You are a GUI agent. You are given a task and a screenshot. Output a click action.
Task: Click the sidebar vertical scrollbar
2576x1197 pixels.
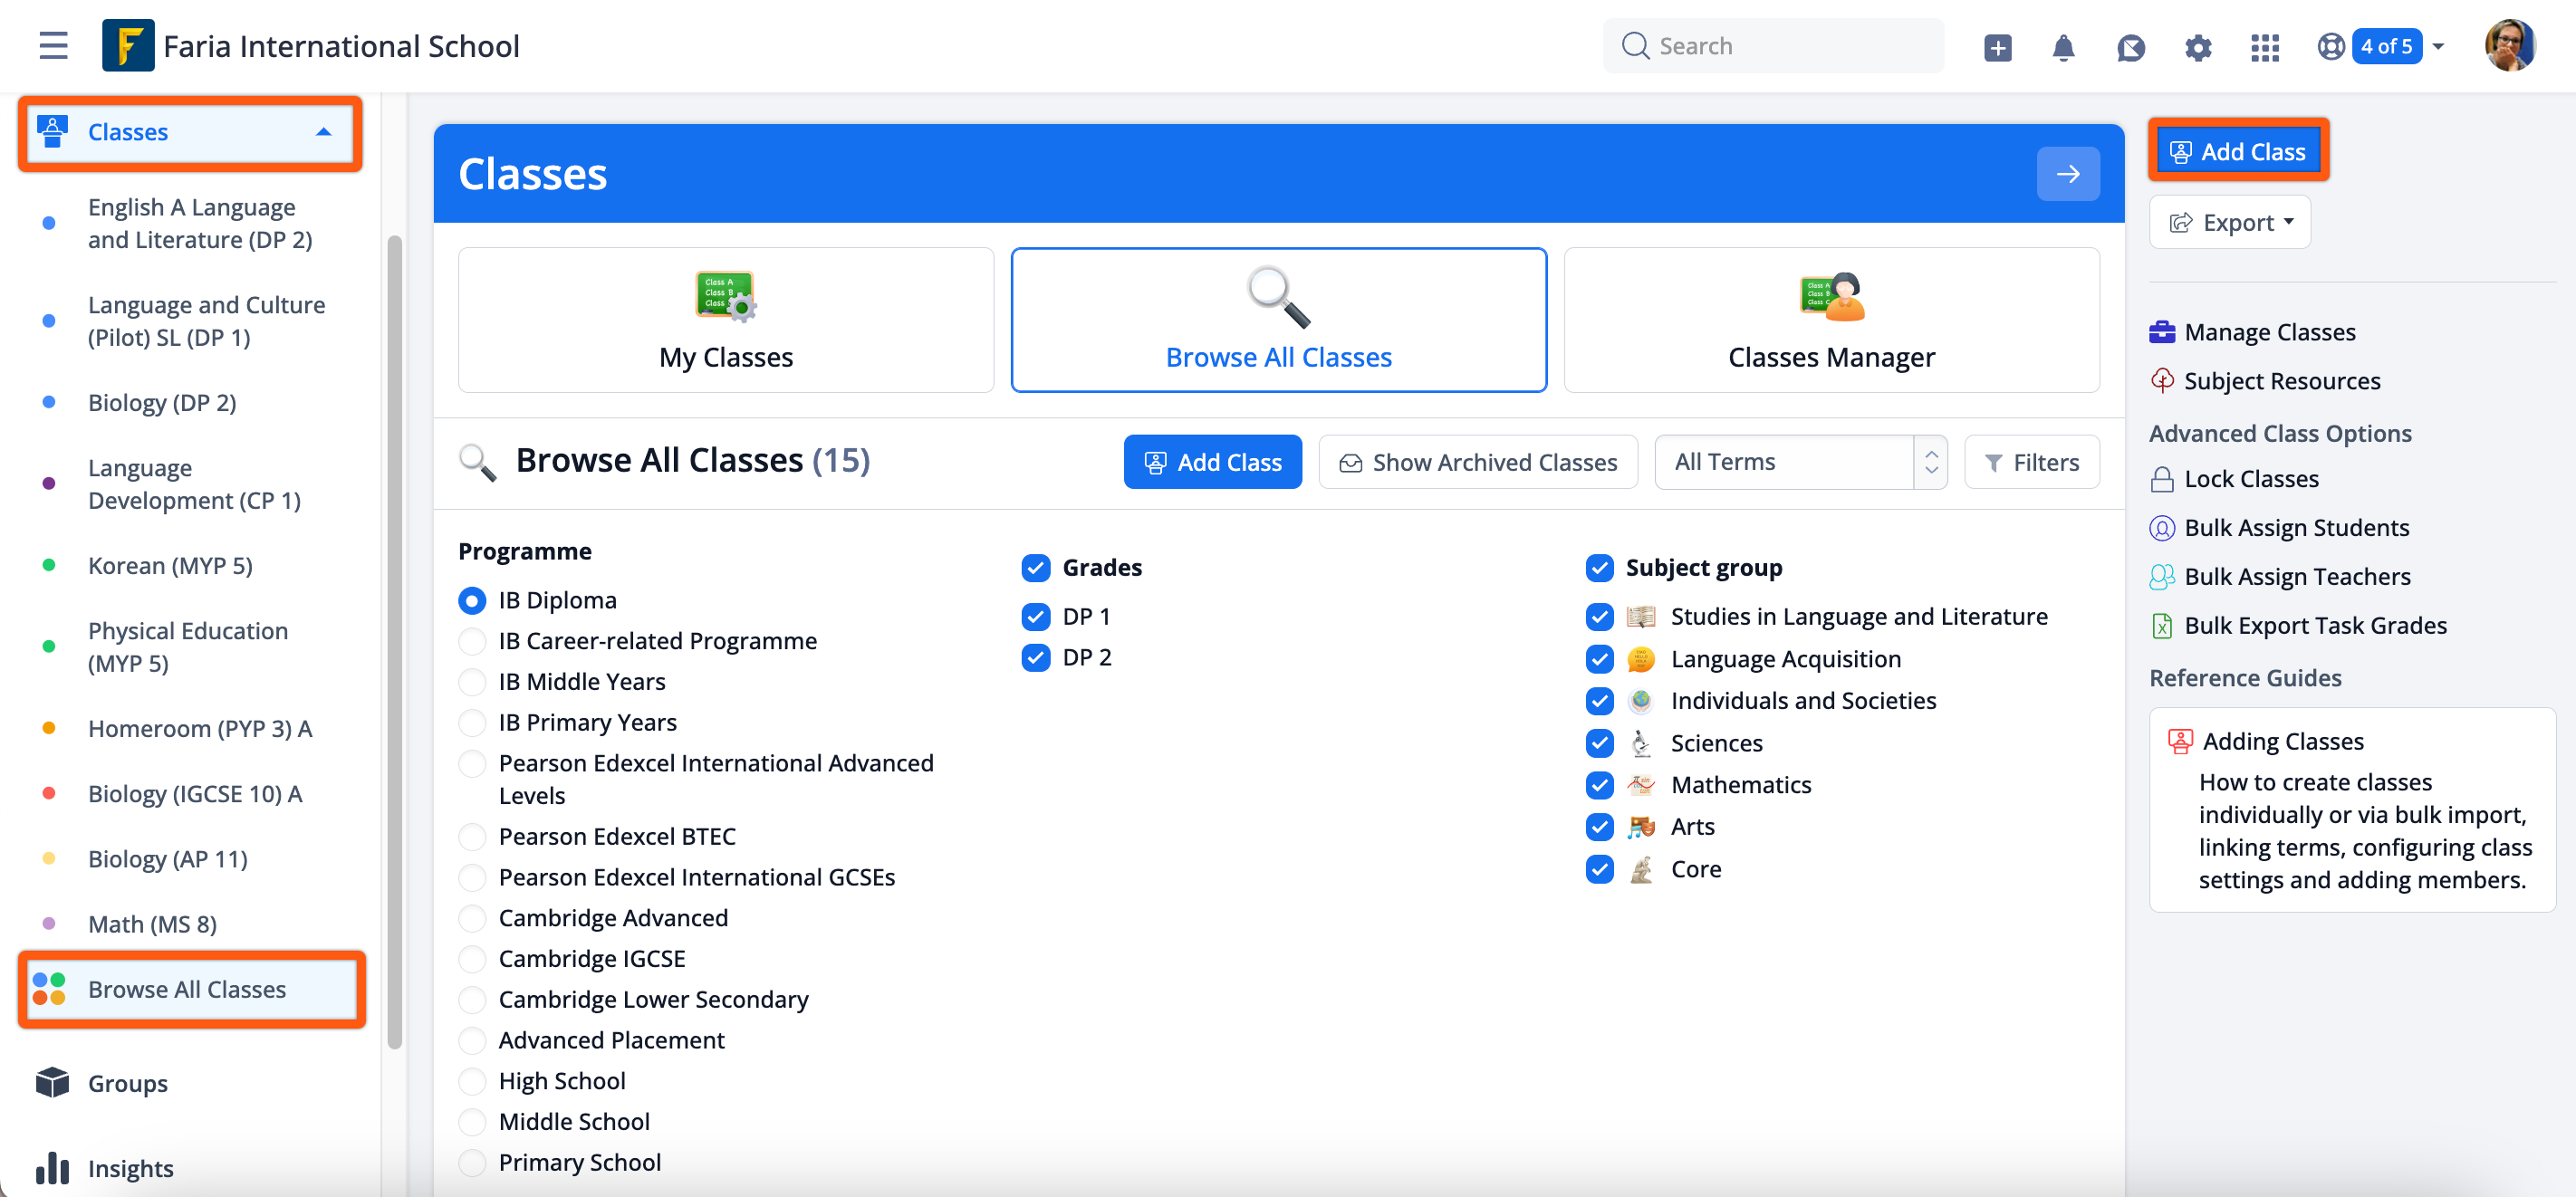[x=394, y=640]
